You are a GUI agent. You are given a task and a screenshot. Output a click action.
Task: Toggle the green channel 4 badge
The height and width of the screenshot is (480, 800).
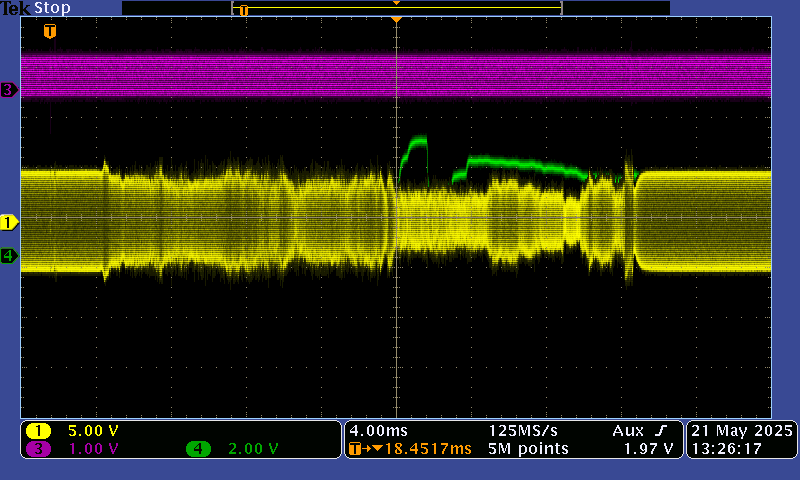199,449
